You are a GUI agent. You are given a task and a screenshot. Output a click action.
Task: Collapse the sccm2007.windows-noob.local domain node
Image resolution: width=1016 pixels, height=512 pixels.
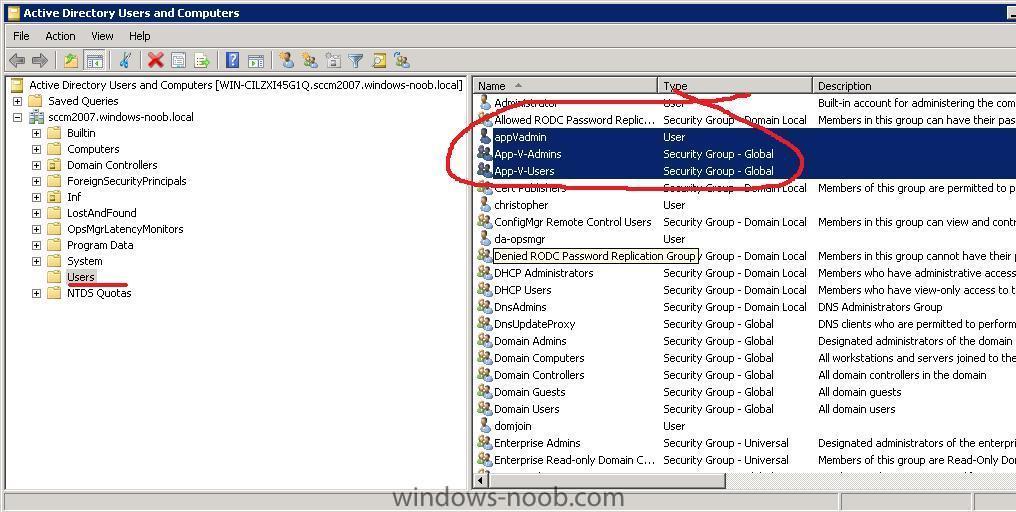pyautogui.click(x=17, y=117)
